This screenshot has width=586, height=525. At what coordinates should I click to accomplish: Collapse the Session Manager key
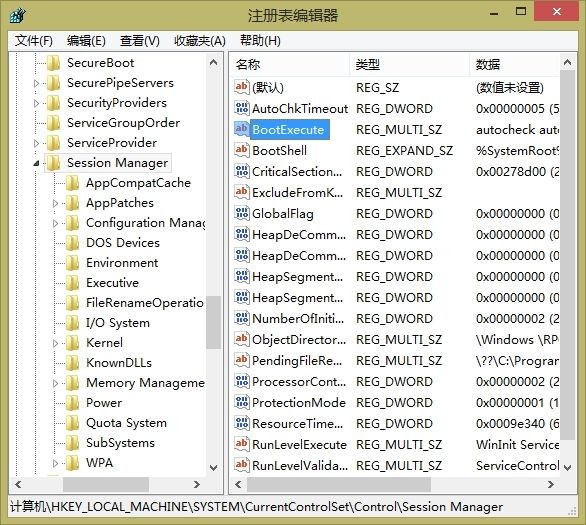pyautogui.click(x=36, y=163)
